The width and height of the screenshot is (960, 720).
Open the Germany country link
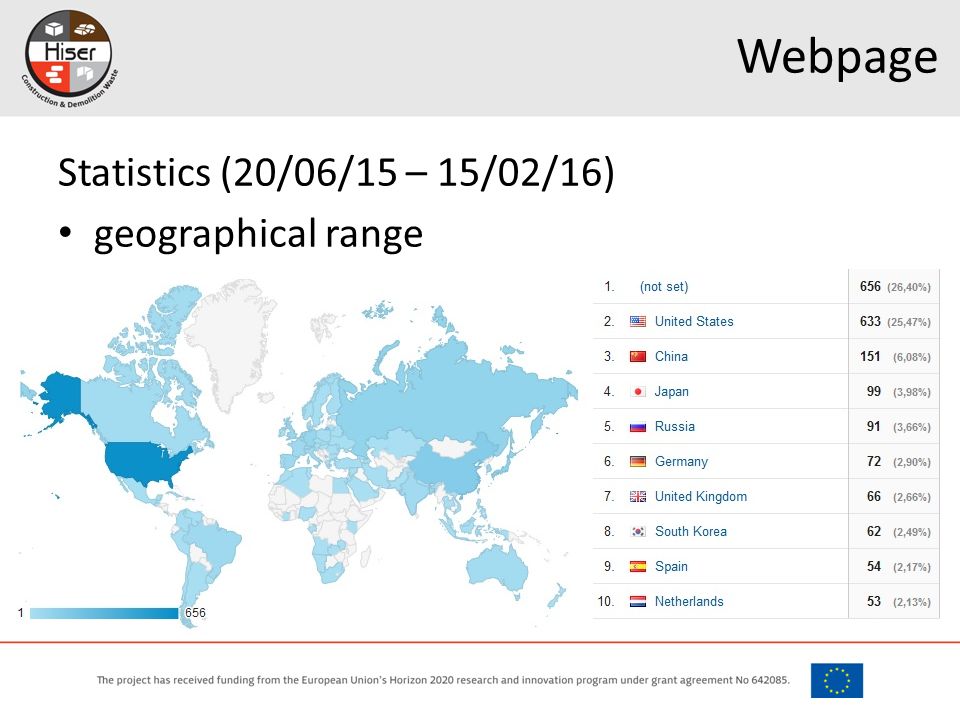pyautogui.click(x=681, y=462)
